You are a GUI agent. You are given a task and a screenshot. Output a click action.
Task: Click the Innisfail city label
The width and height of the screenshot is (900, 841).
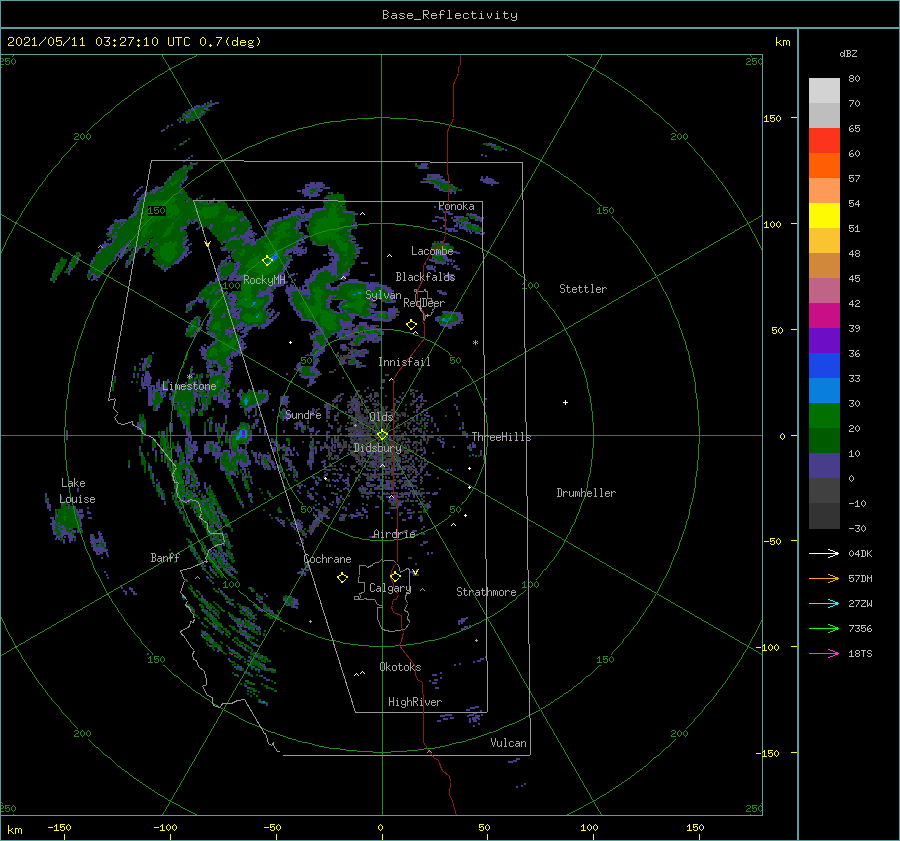pyautogui.click(x=404, y=362)
